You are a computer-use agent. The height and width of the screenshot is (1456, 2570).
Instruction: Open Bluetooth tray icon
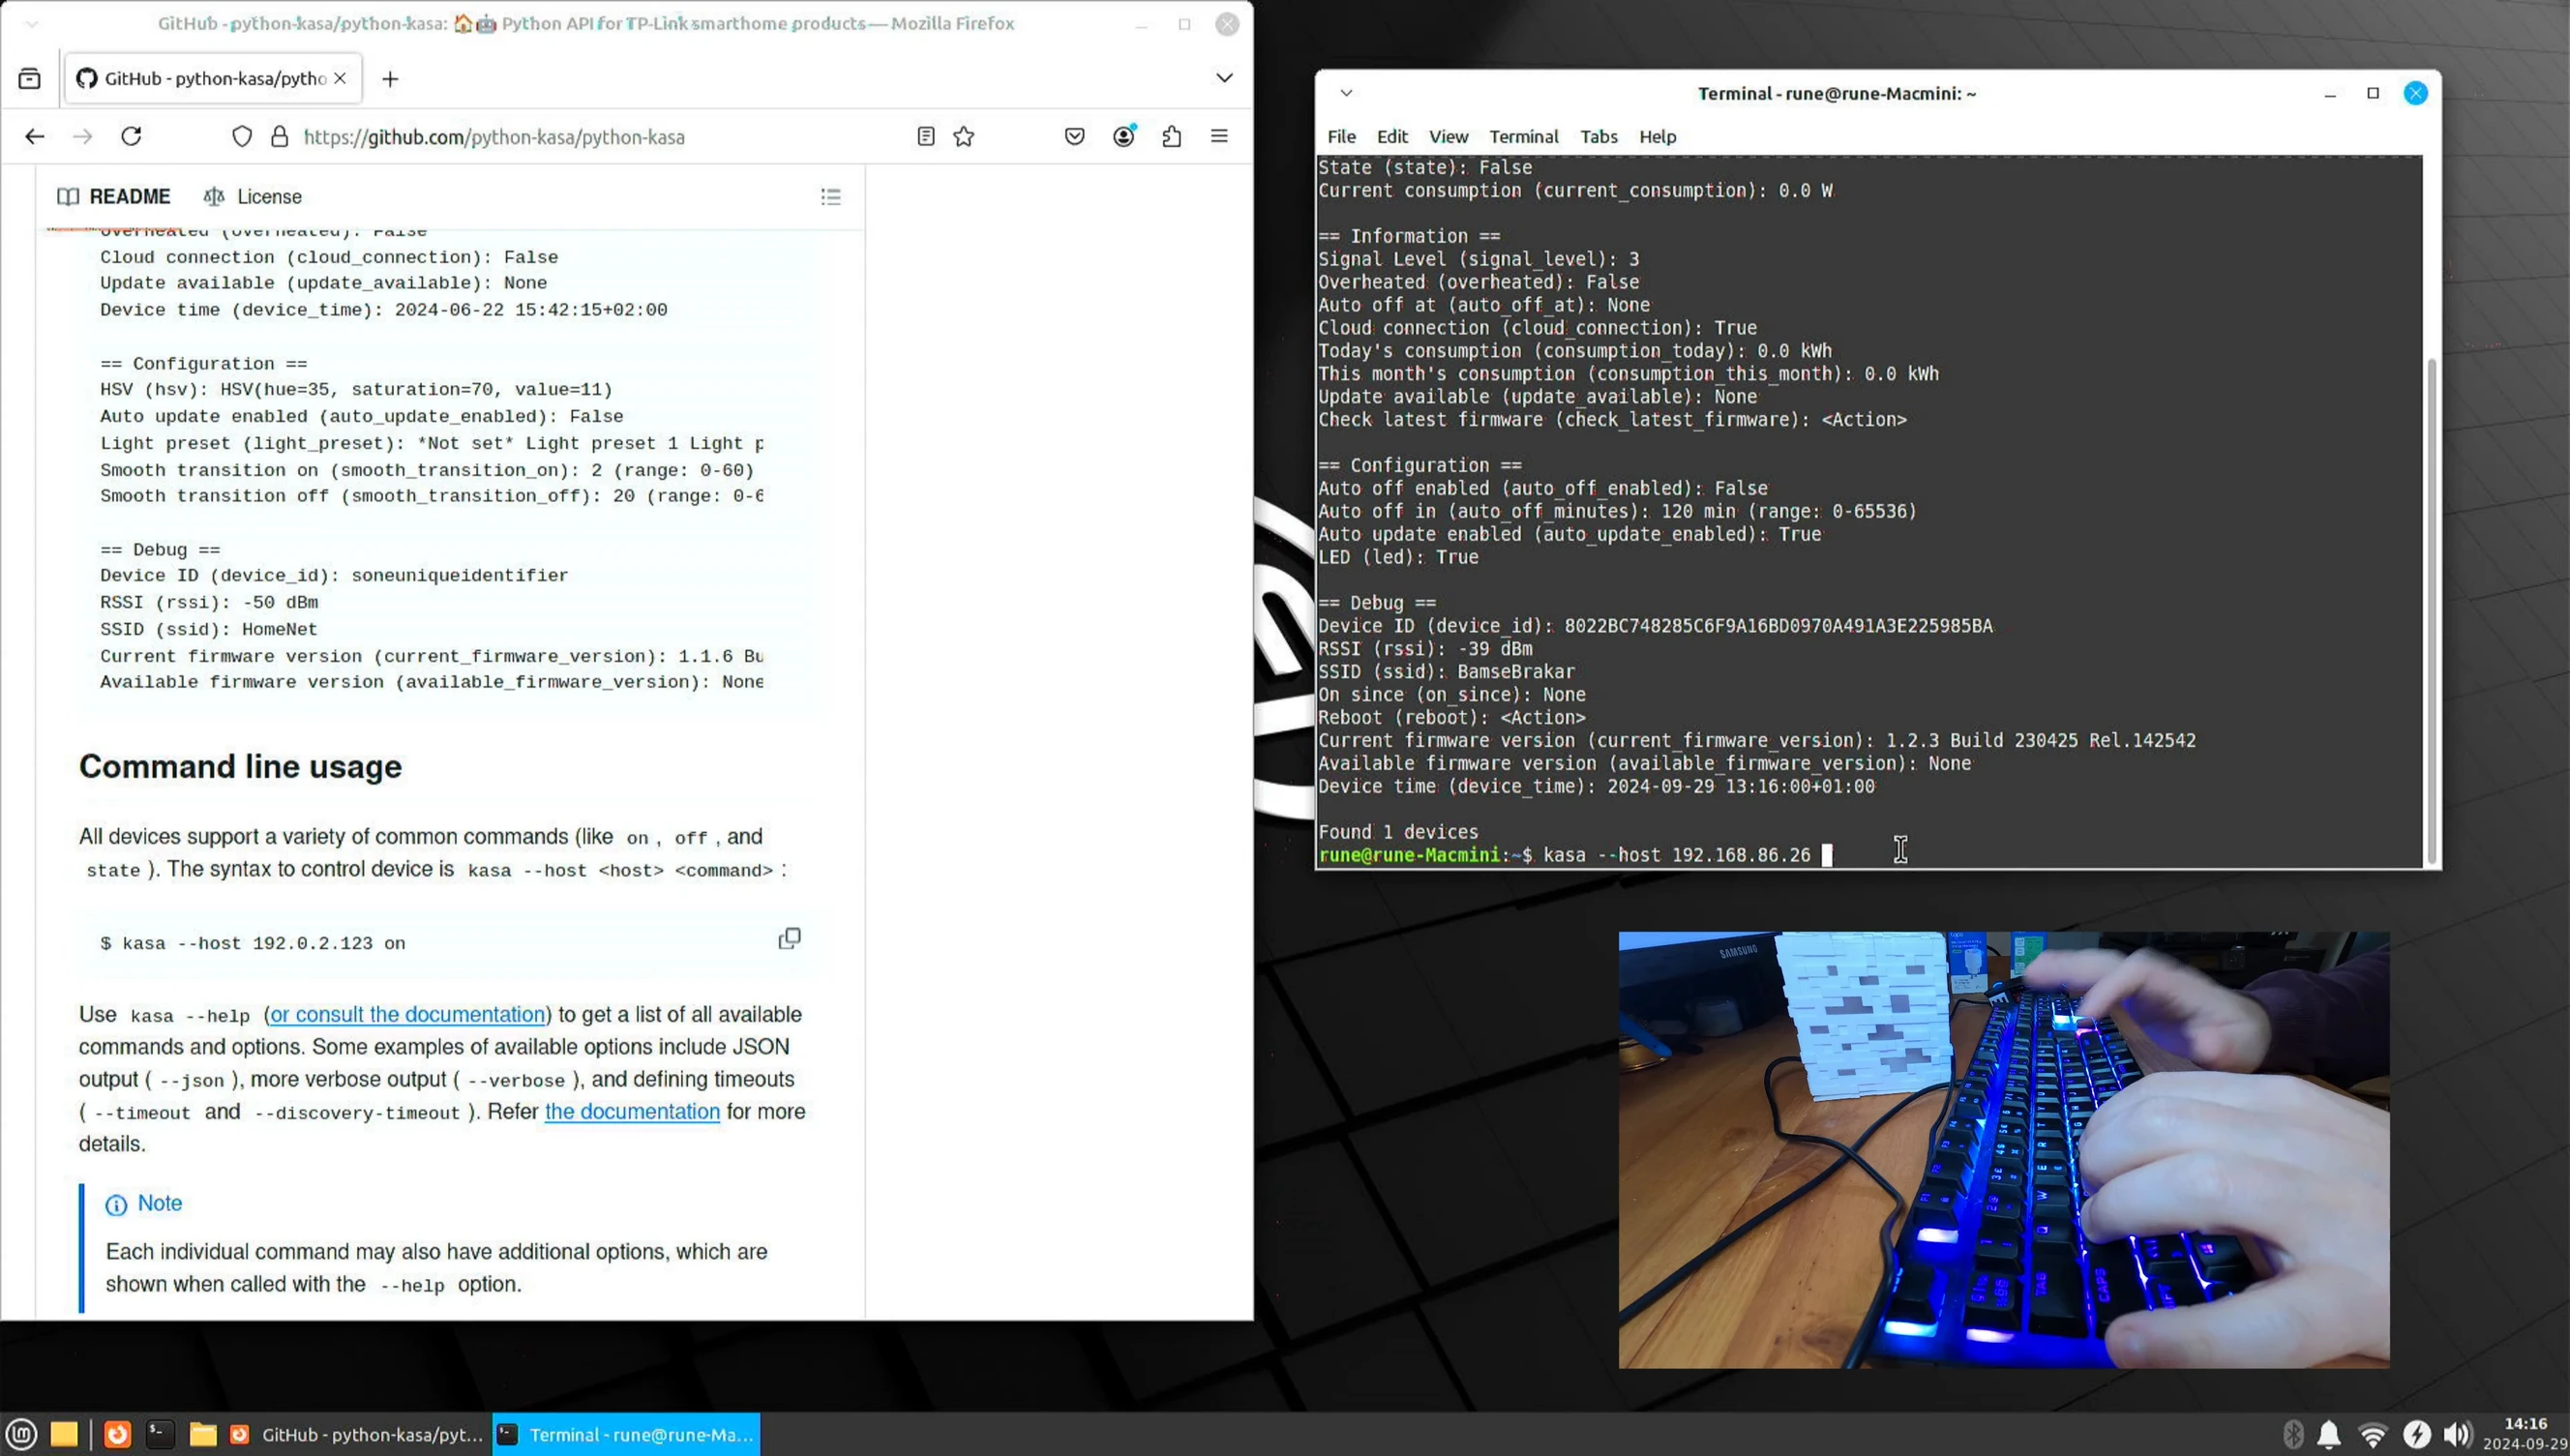tap(2293, 1434)
